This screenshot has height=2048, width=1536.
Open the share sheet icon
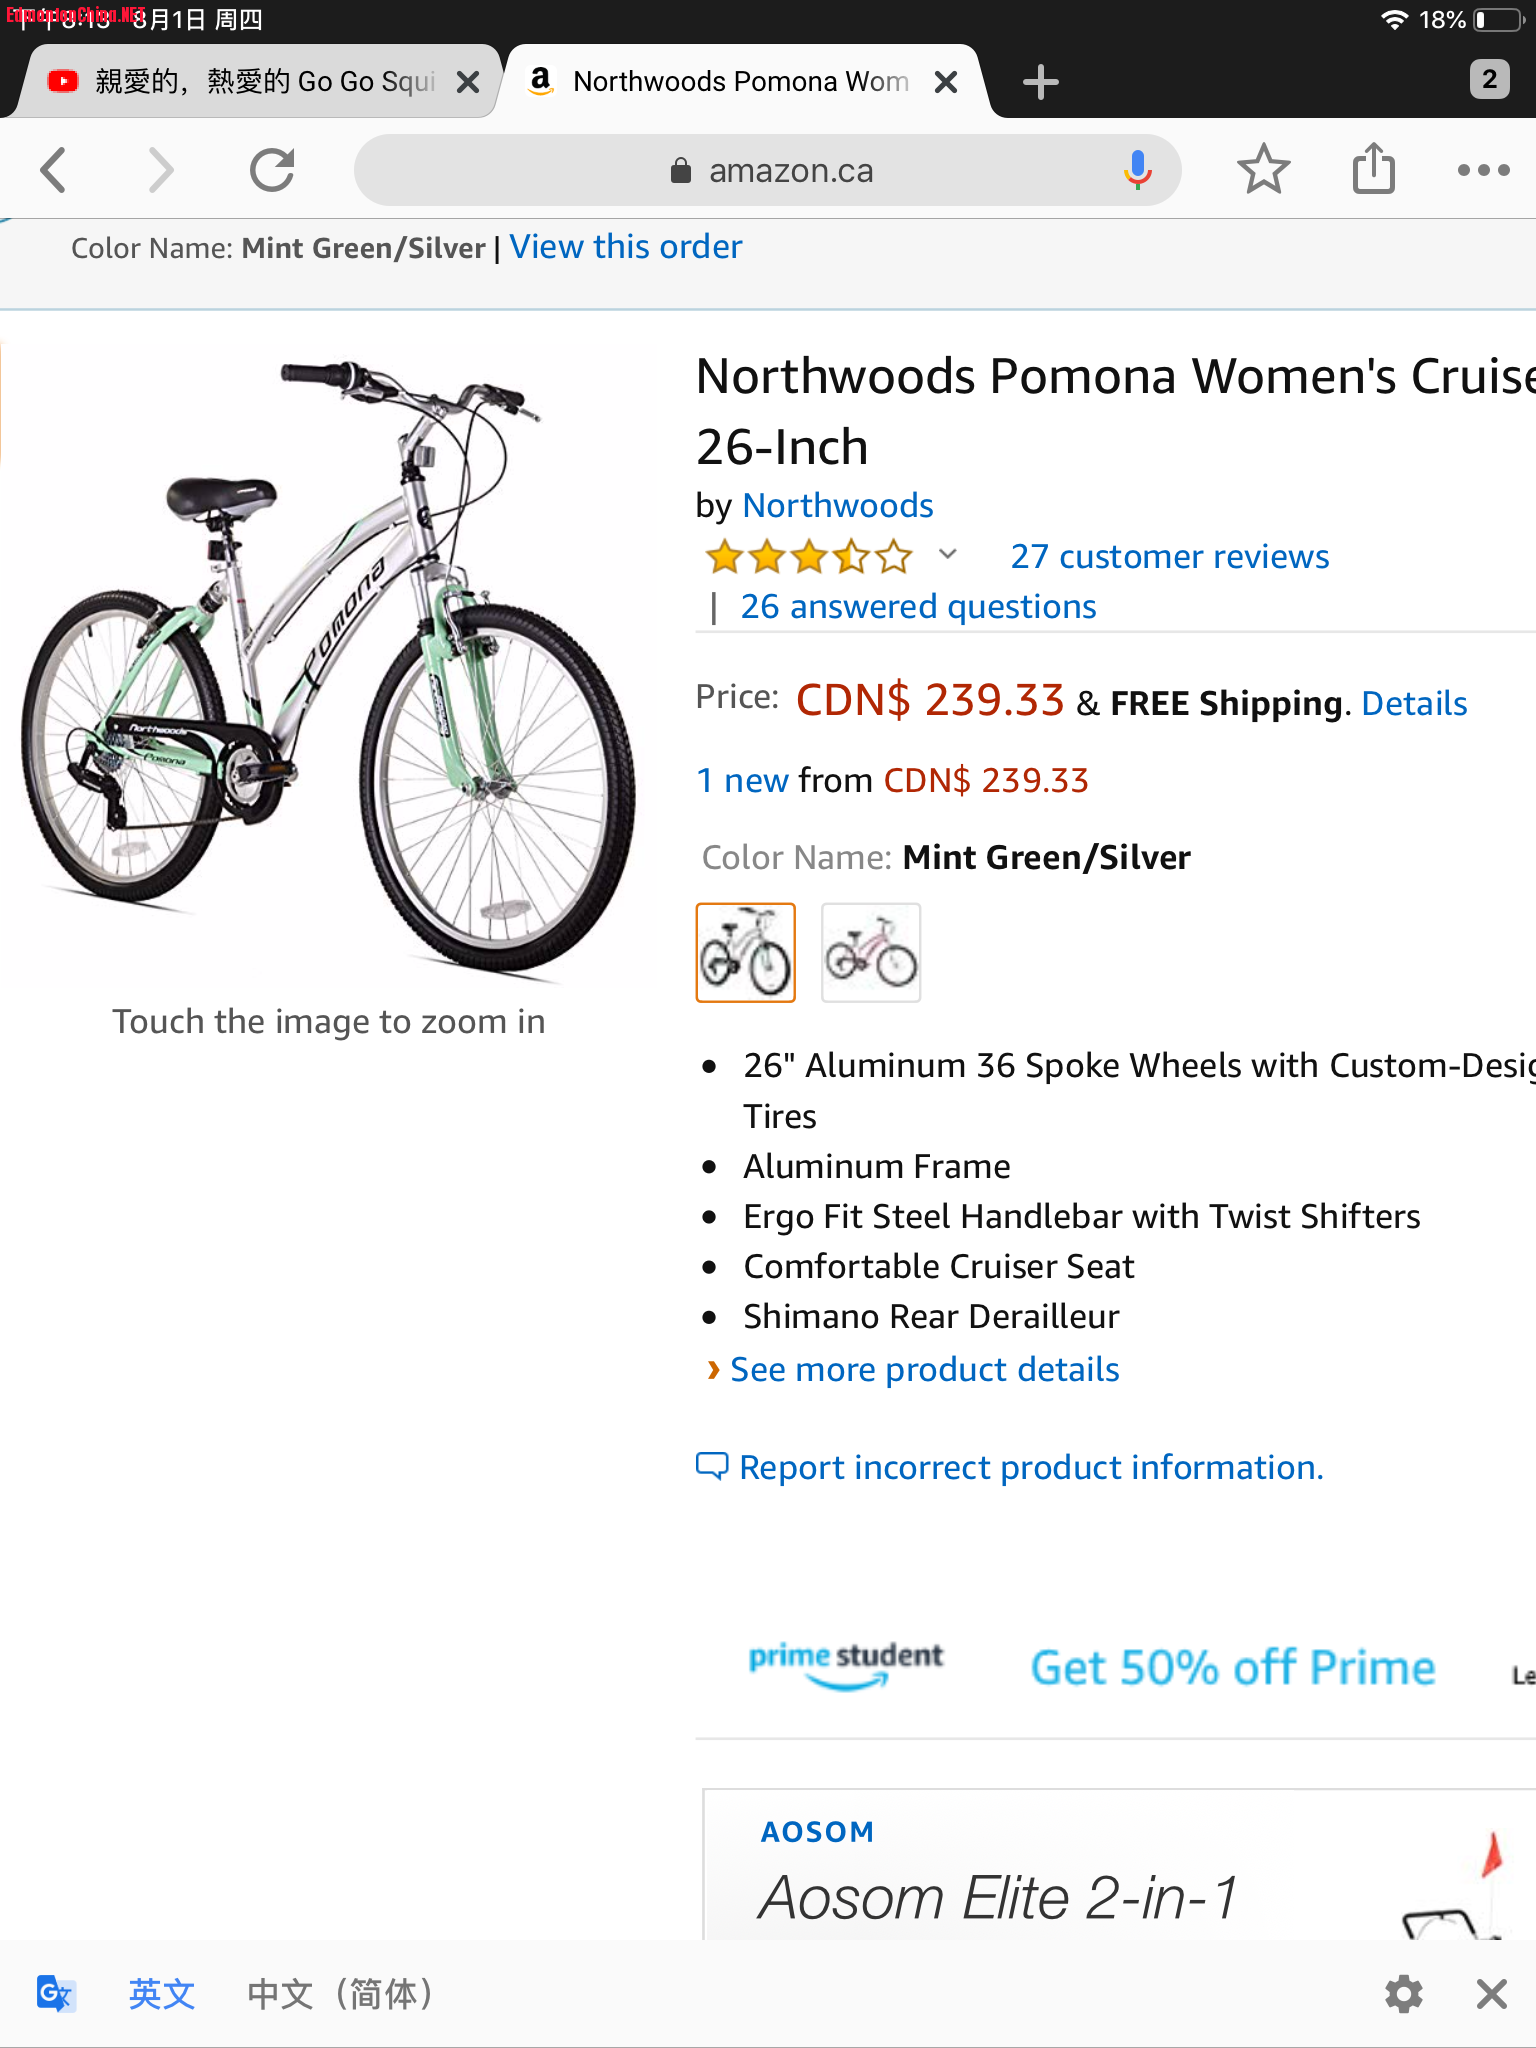coord(1373,168)
